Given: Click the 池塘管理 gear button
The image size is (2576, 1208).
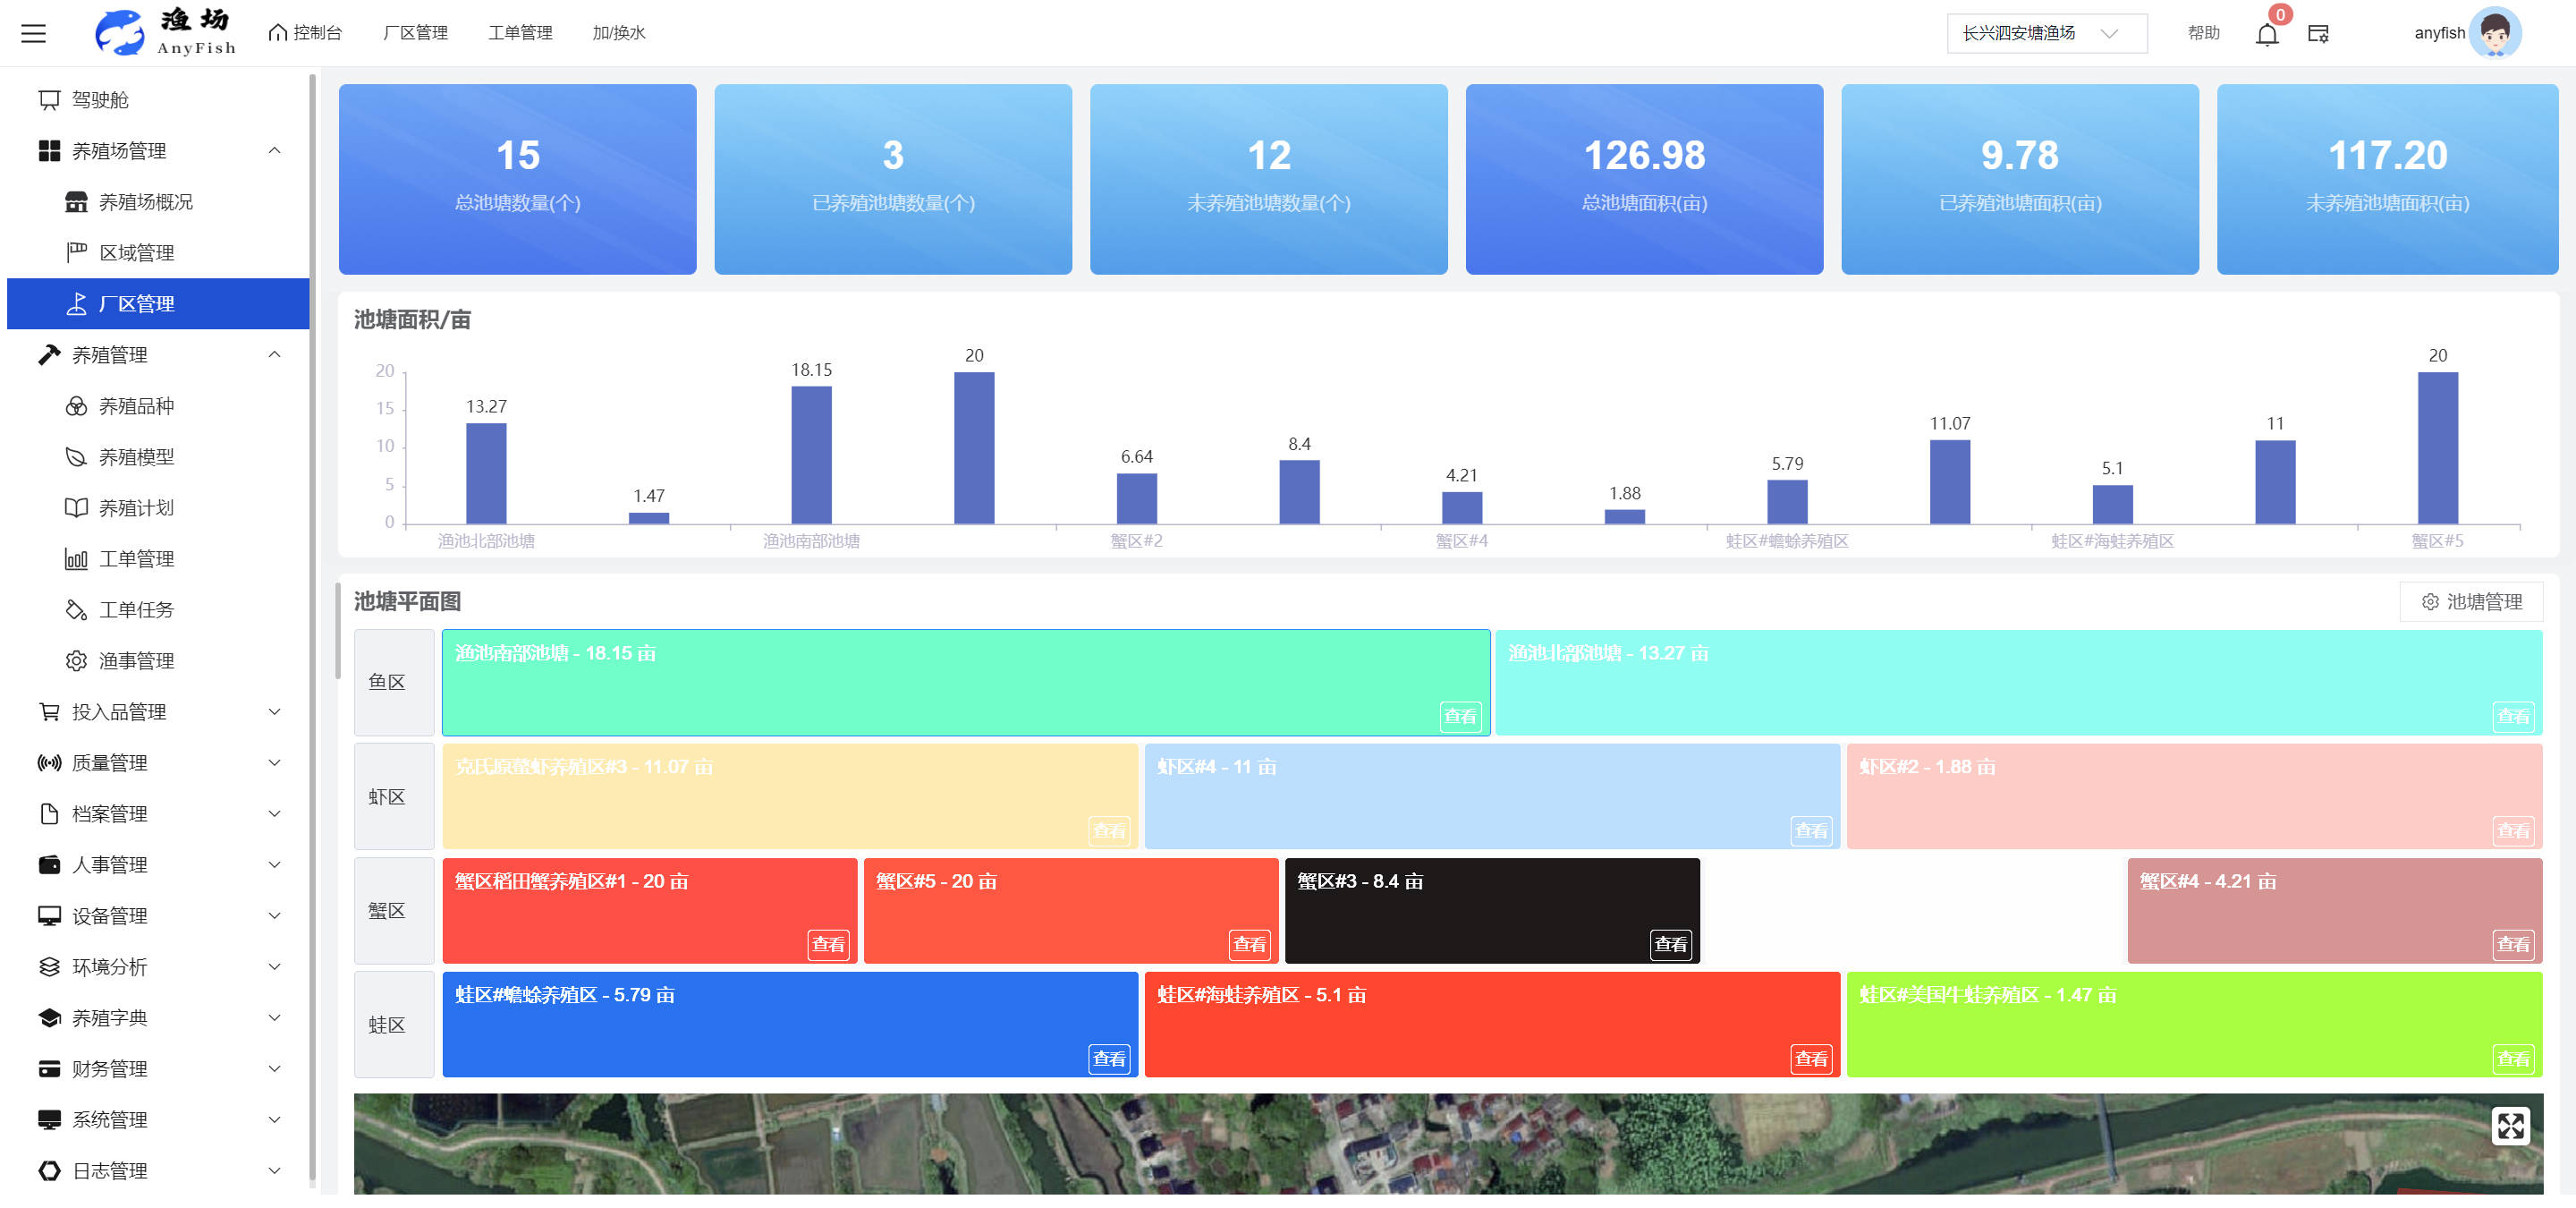Looking at the screenshot, I should pyautogui.click(x=2471, y=602).
